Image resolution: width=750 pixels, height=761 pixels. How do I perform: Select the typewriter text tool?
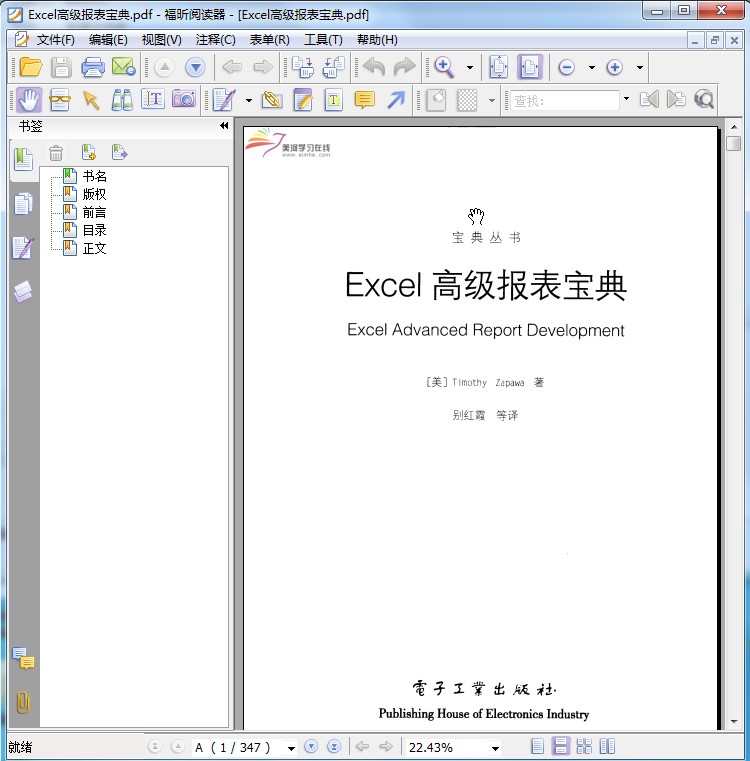click(x=333, y=100)
